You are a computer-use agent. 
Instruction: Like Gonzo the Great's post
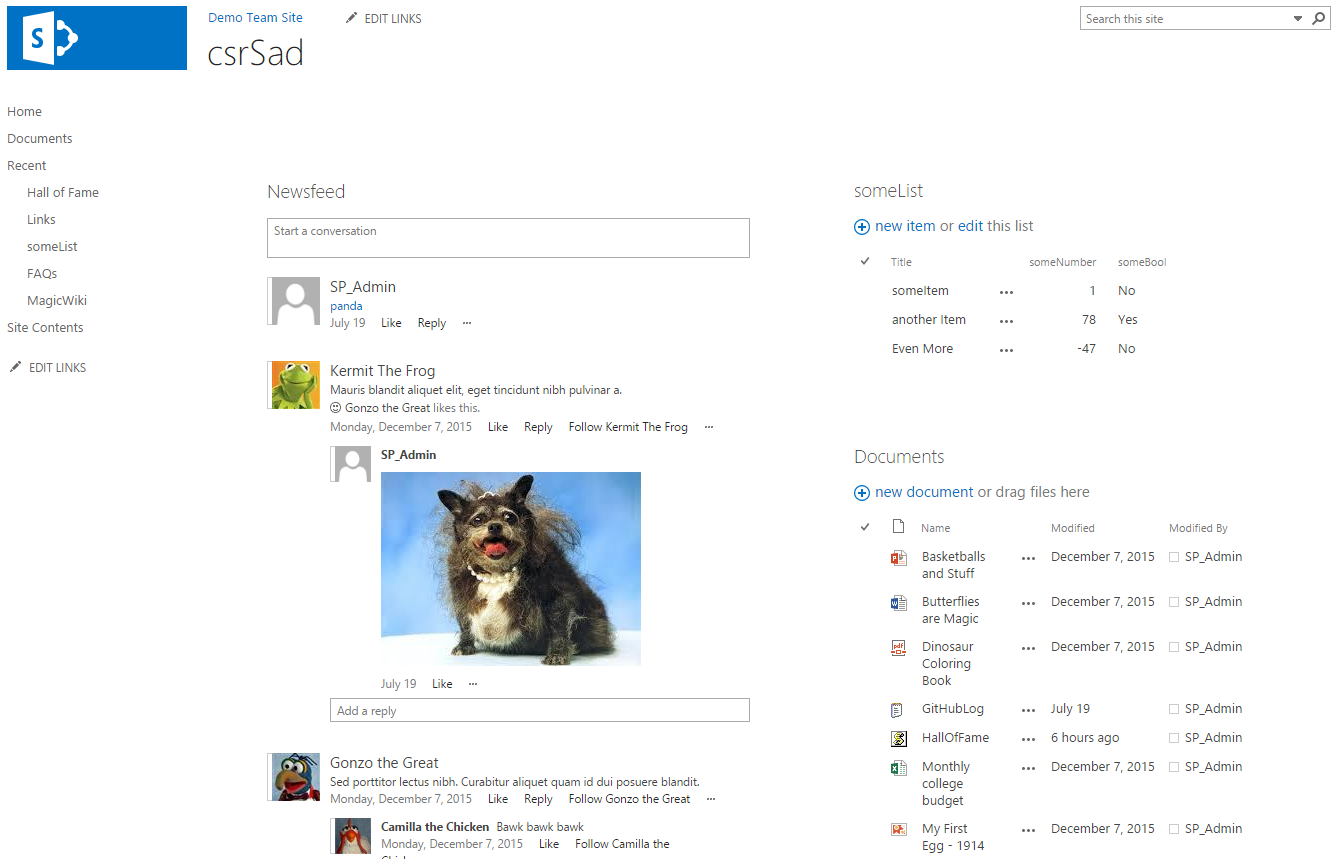(x=498, y=799)
